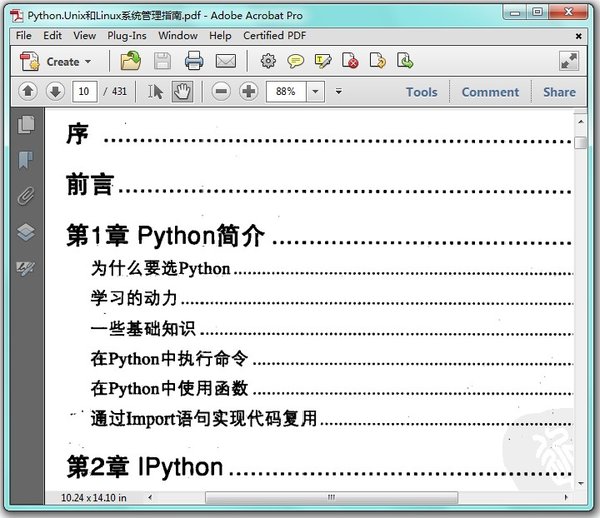Open the zoom percentage dropdown

[x=315, y=91]
